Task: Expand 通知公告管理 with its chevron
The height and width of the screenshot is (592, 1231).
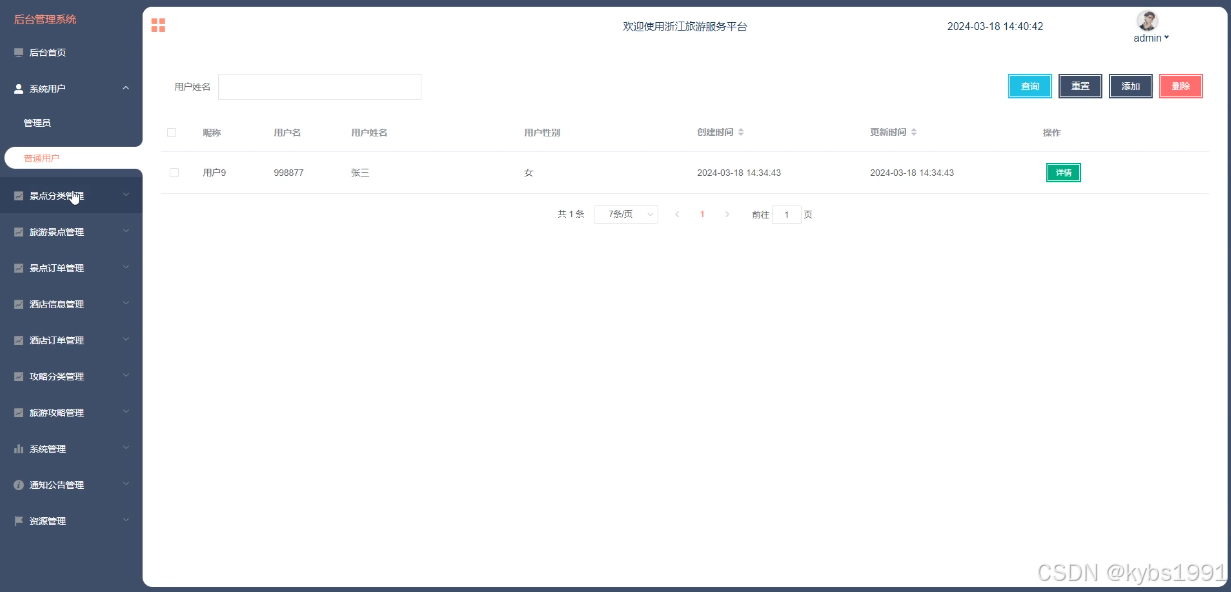Action: click(x=126, y=485)
